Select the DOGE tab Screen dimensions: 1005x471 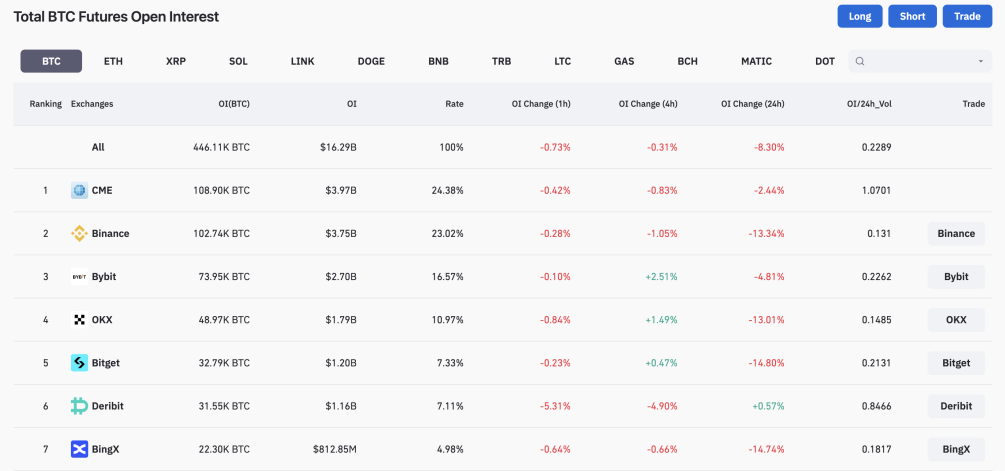click(371, 62)
